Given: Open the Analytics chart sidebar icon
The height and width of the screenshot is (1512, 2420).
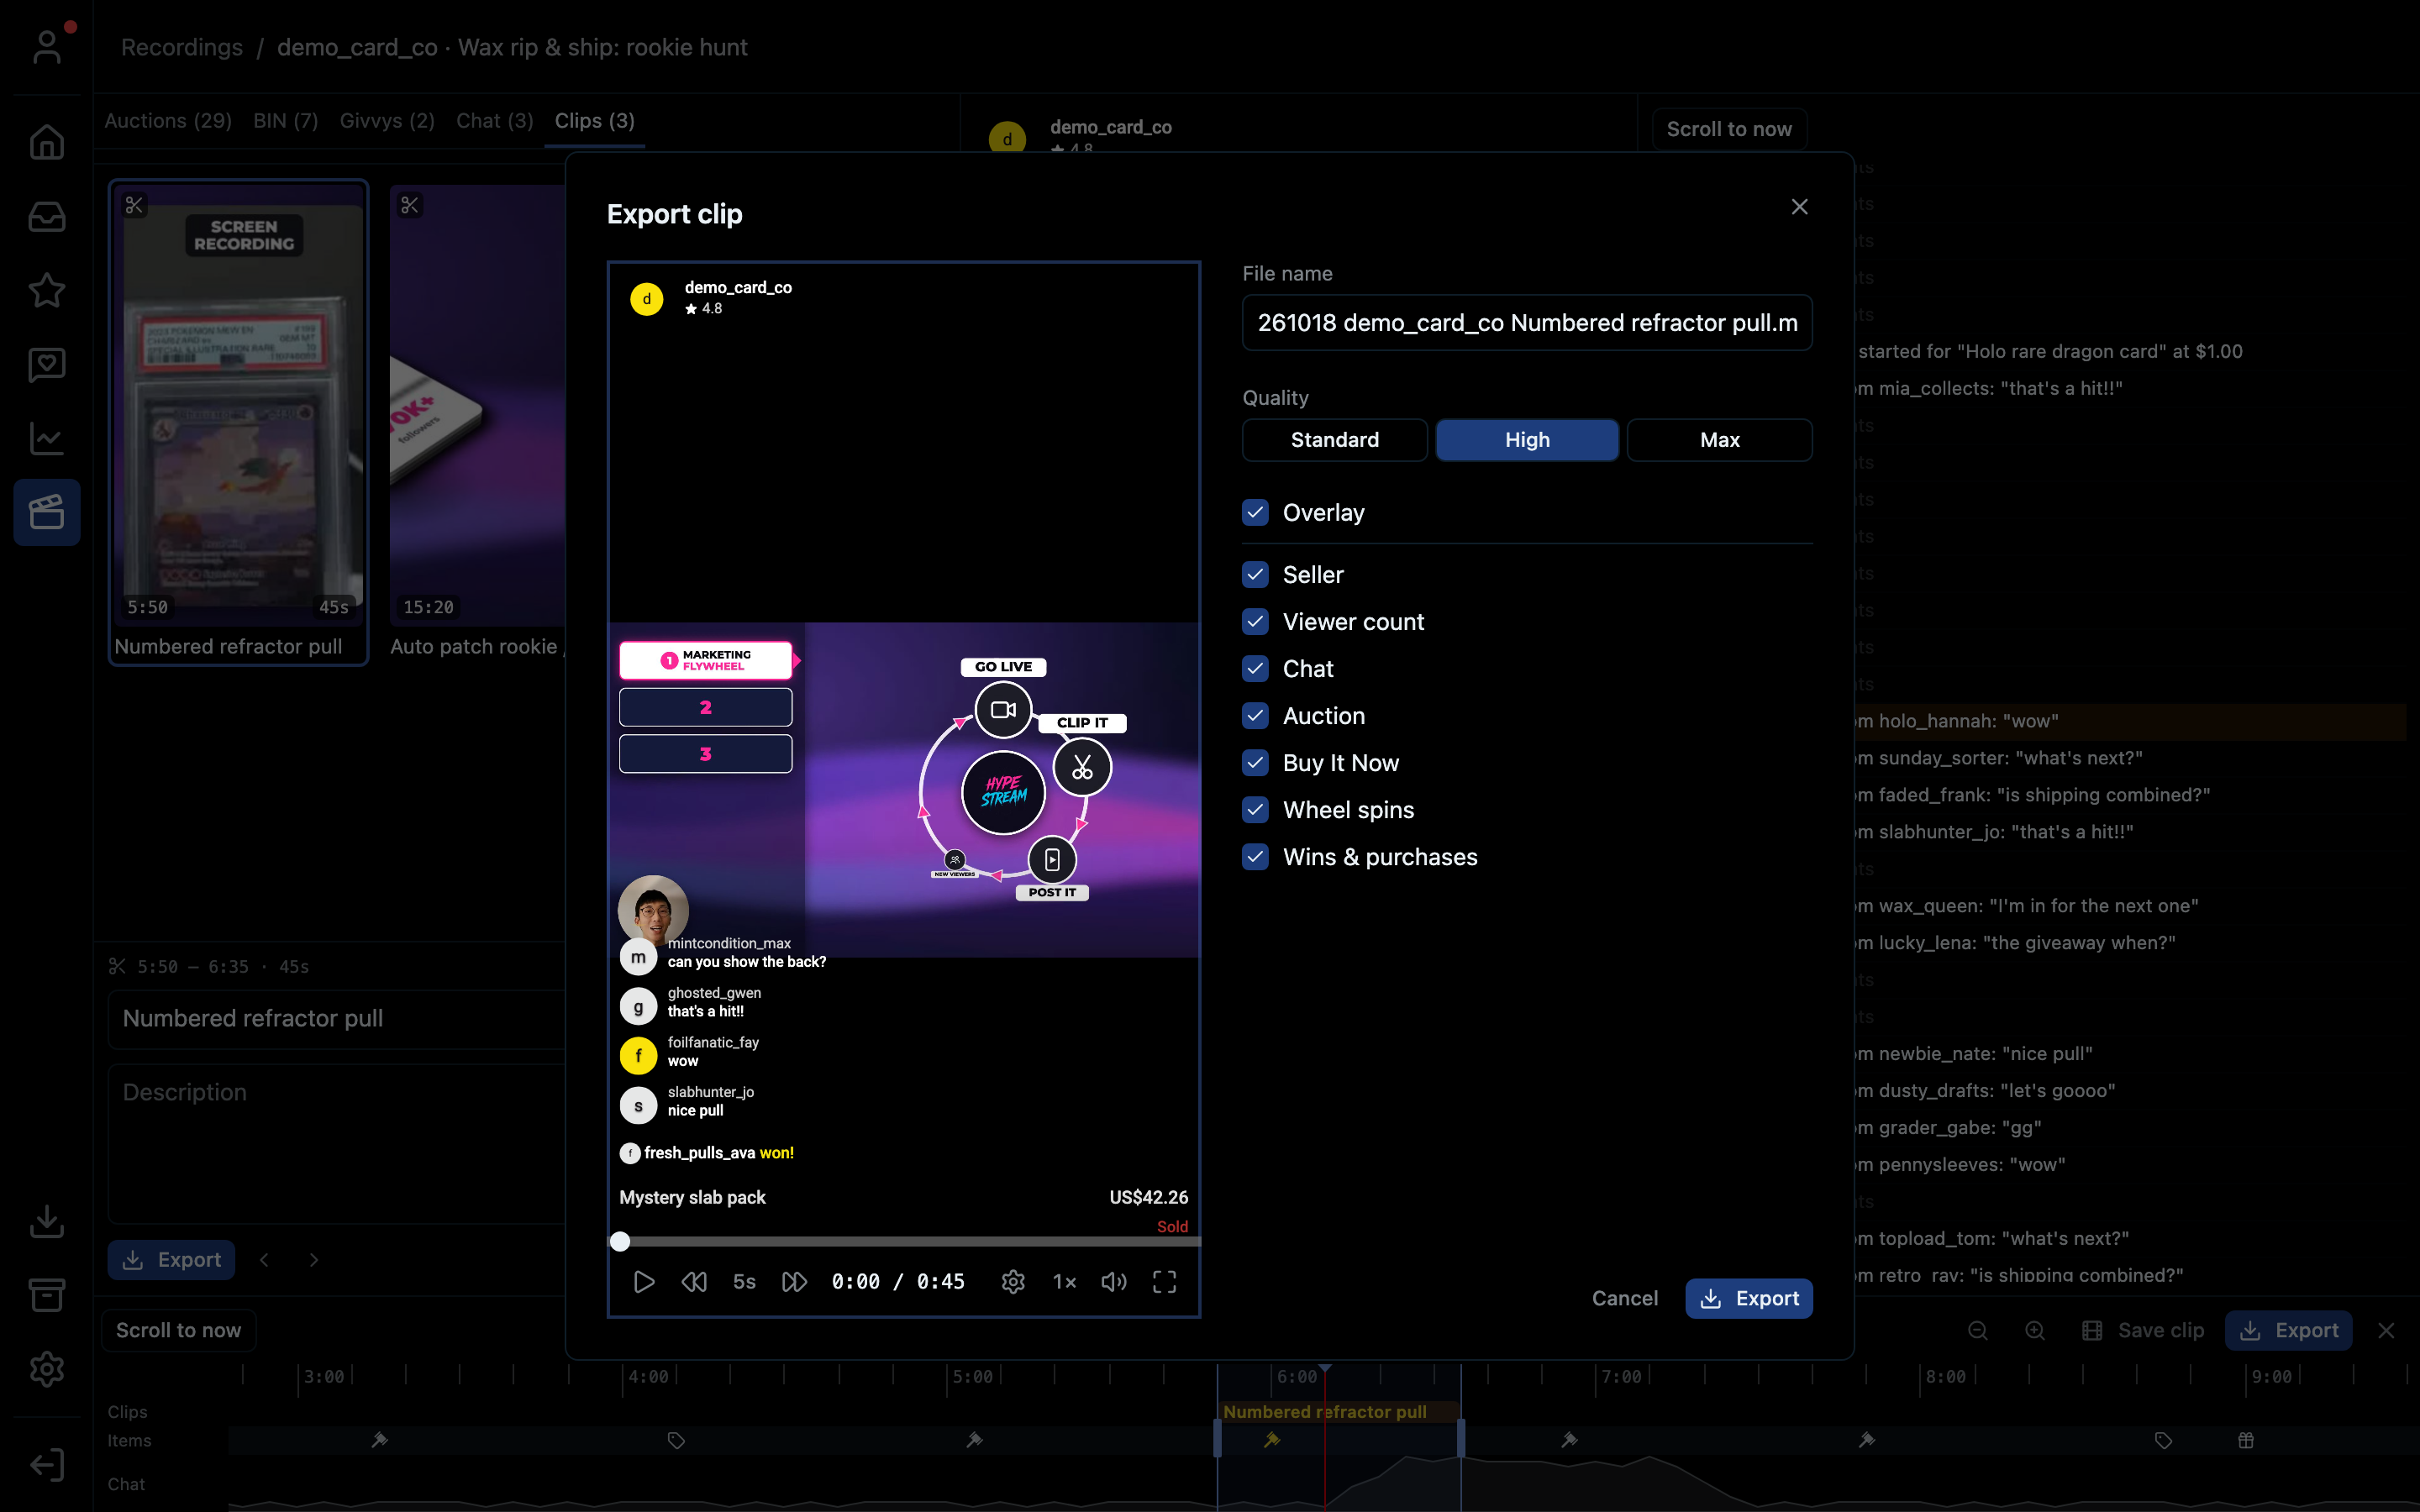Looking at the screenshot, I should tap(47, 438).
